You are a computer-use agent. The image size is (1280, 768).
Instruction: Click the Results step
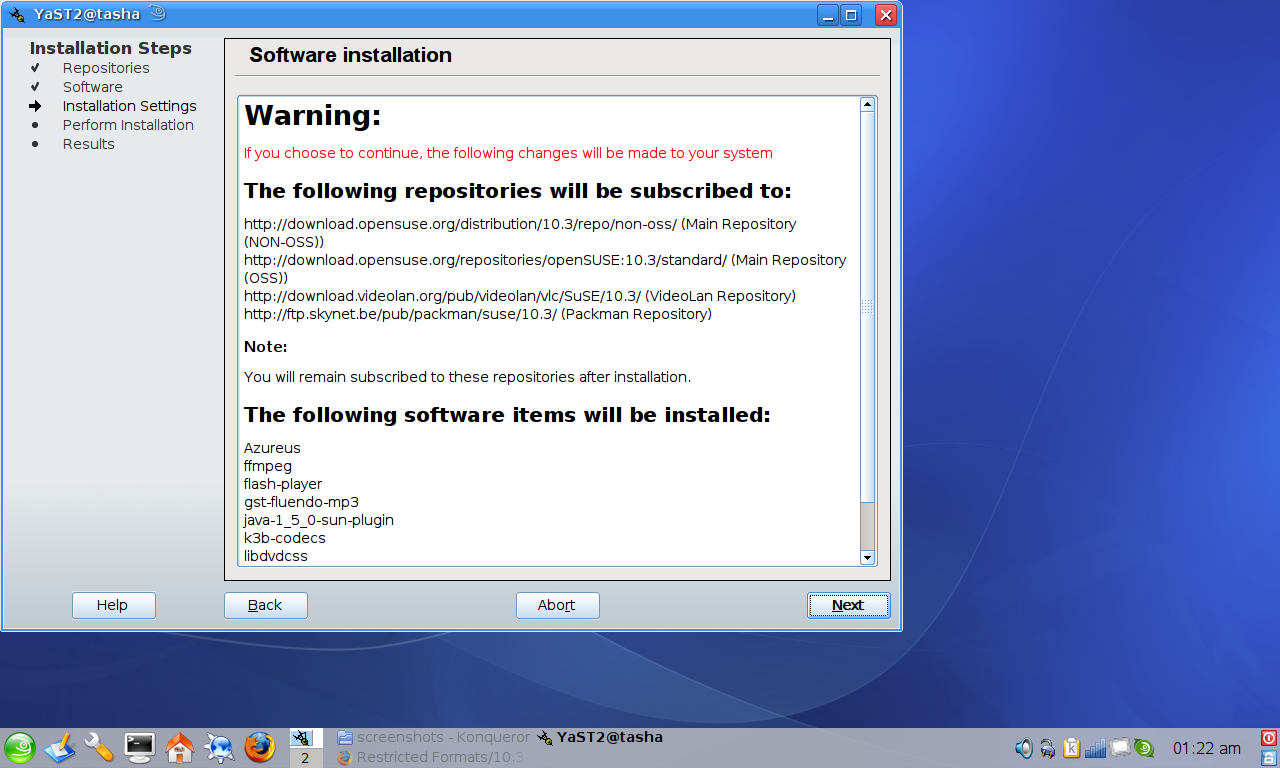coord(88,144)
